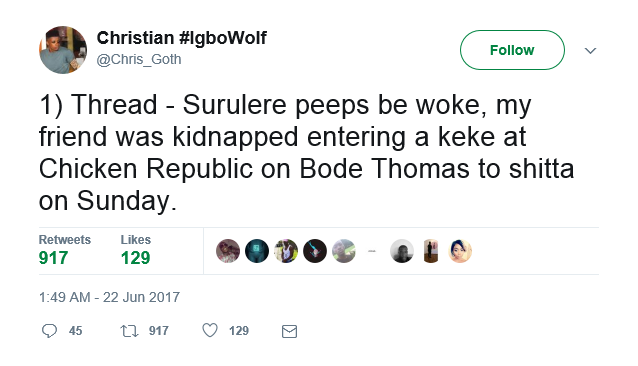638x366 pixels.
Task: Click the reply speech bubble icon
Action: [x=49, y=331]
